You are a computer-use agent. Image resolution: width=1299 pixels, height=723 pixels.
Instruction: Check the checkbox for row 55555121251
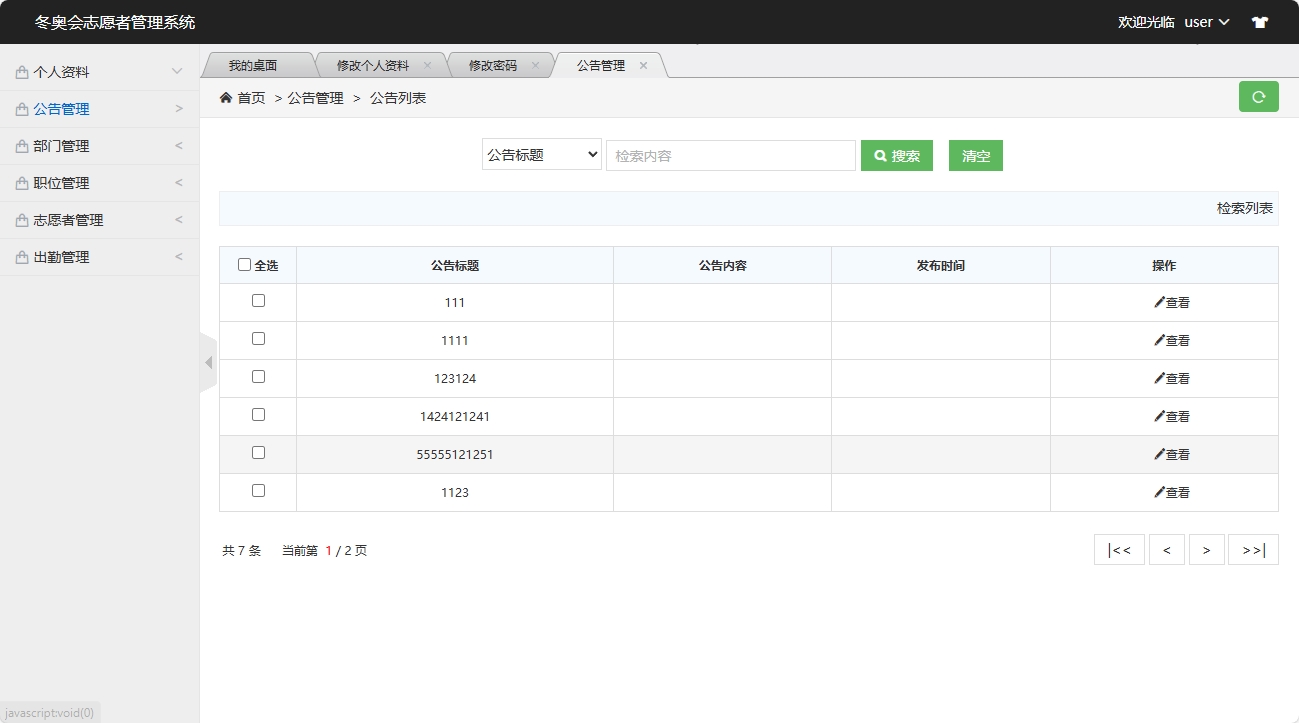tap(258, 452)
